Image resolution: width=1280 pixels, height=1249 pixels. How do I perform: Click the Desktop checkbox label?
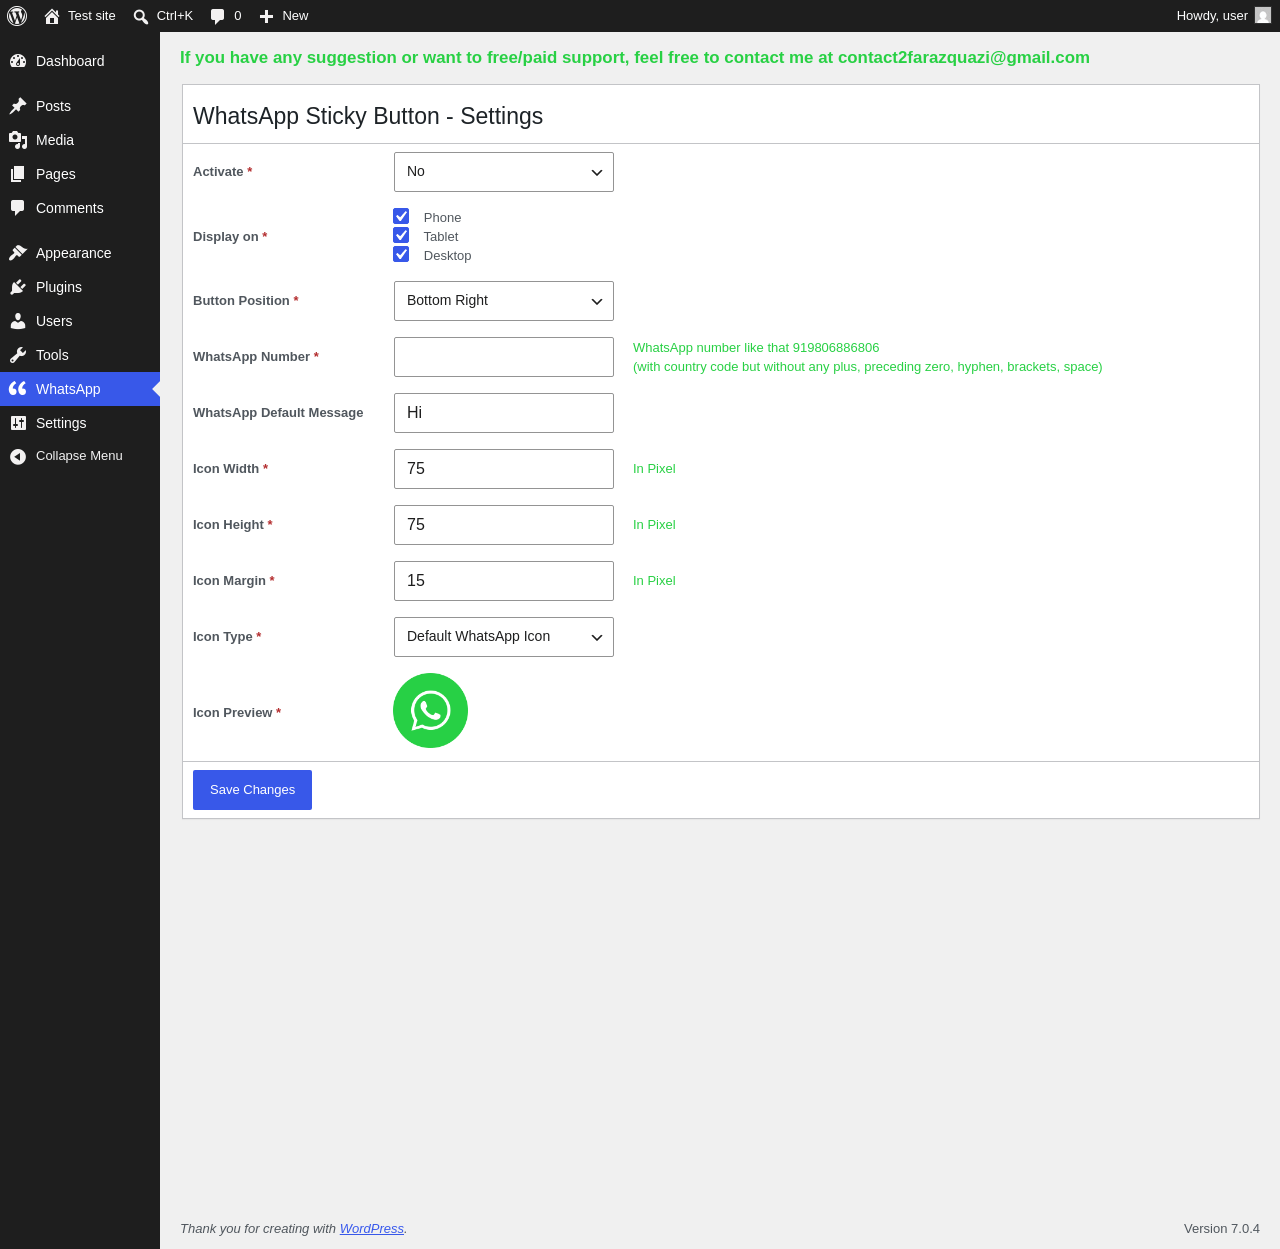tap(447, 256)
